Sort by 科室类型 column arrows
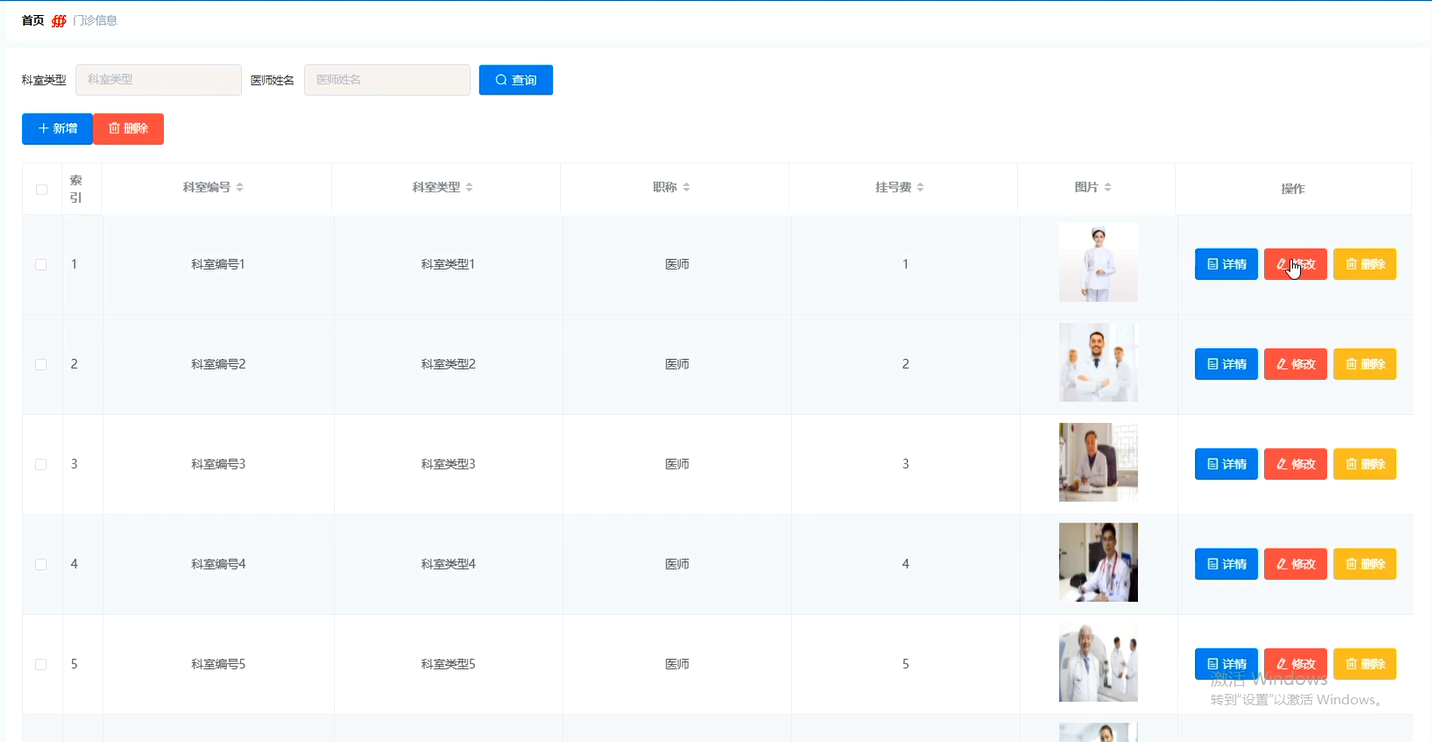1432x742 pixels. coord(469,188)
